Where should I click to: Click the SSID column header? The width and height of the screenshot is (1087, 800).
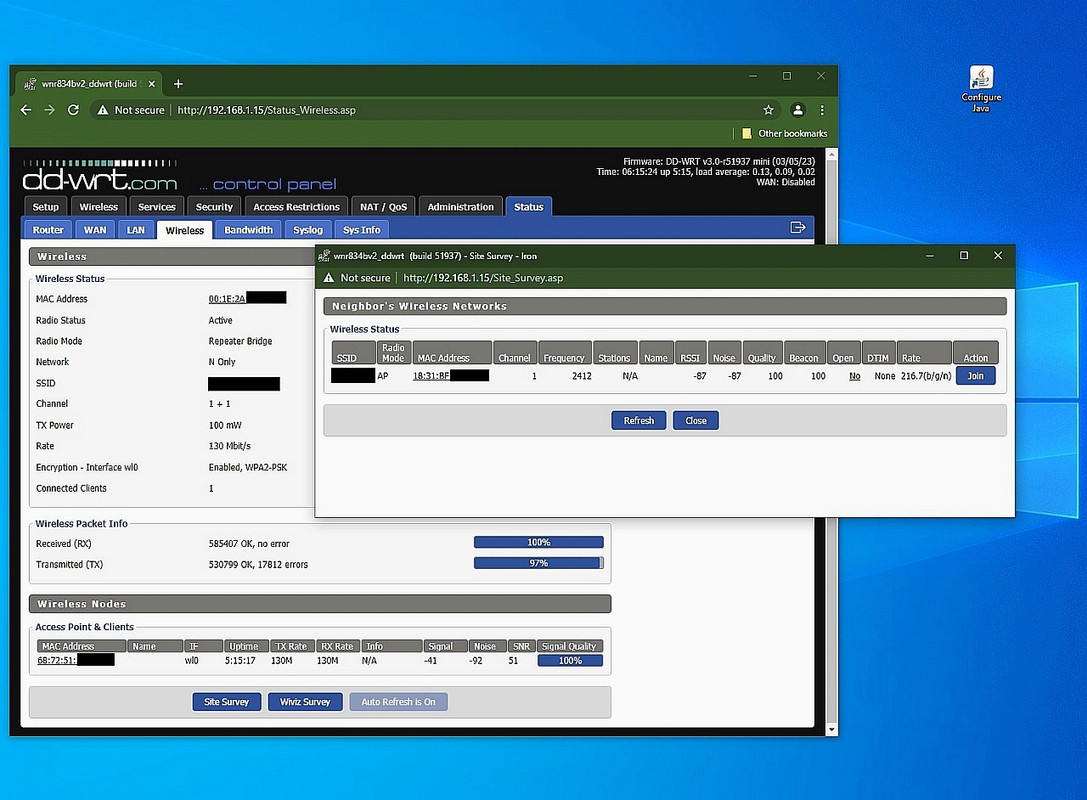354,352
